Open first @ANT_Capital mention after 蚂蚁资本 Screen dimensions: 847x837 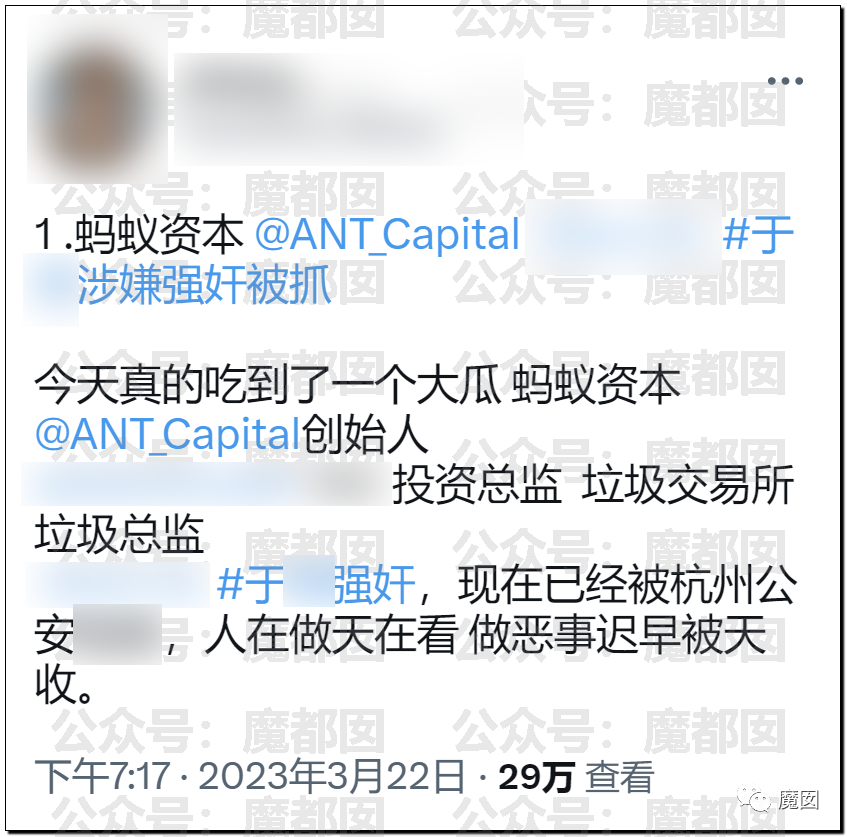pyautogui.click(x=387, y=235)
